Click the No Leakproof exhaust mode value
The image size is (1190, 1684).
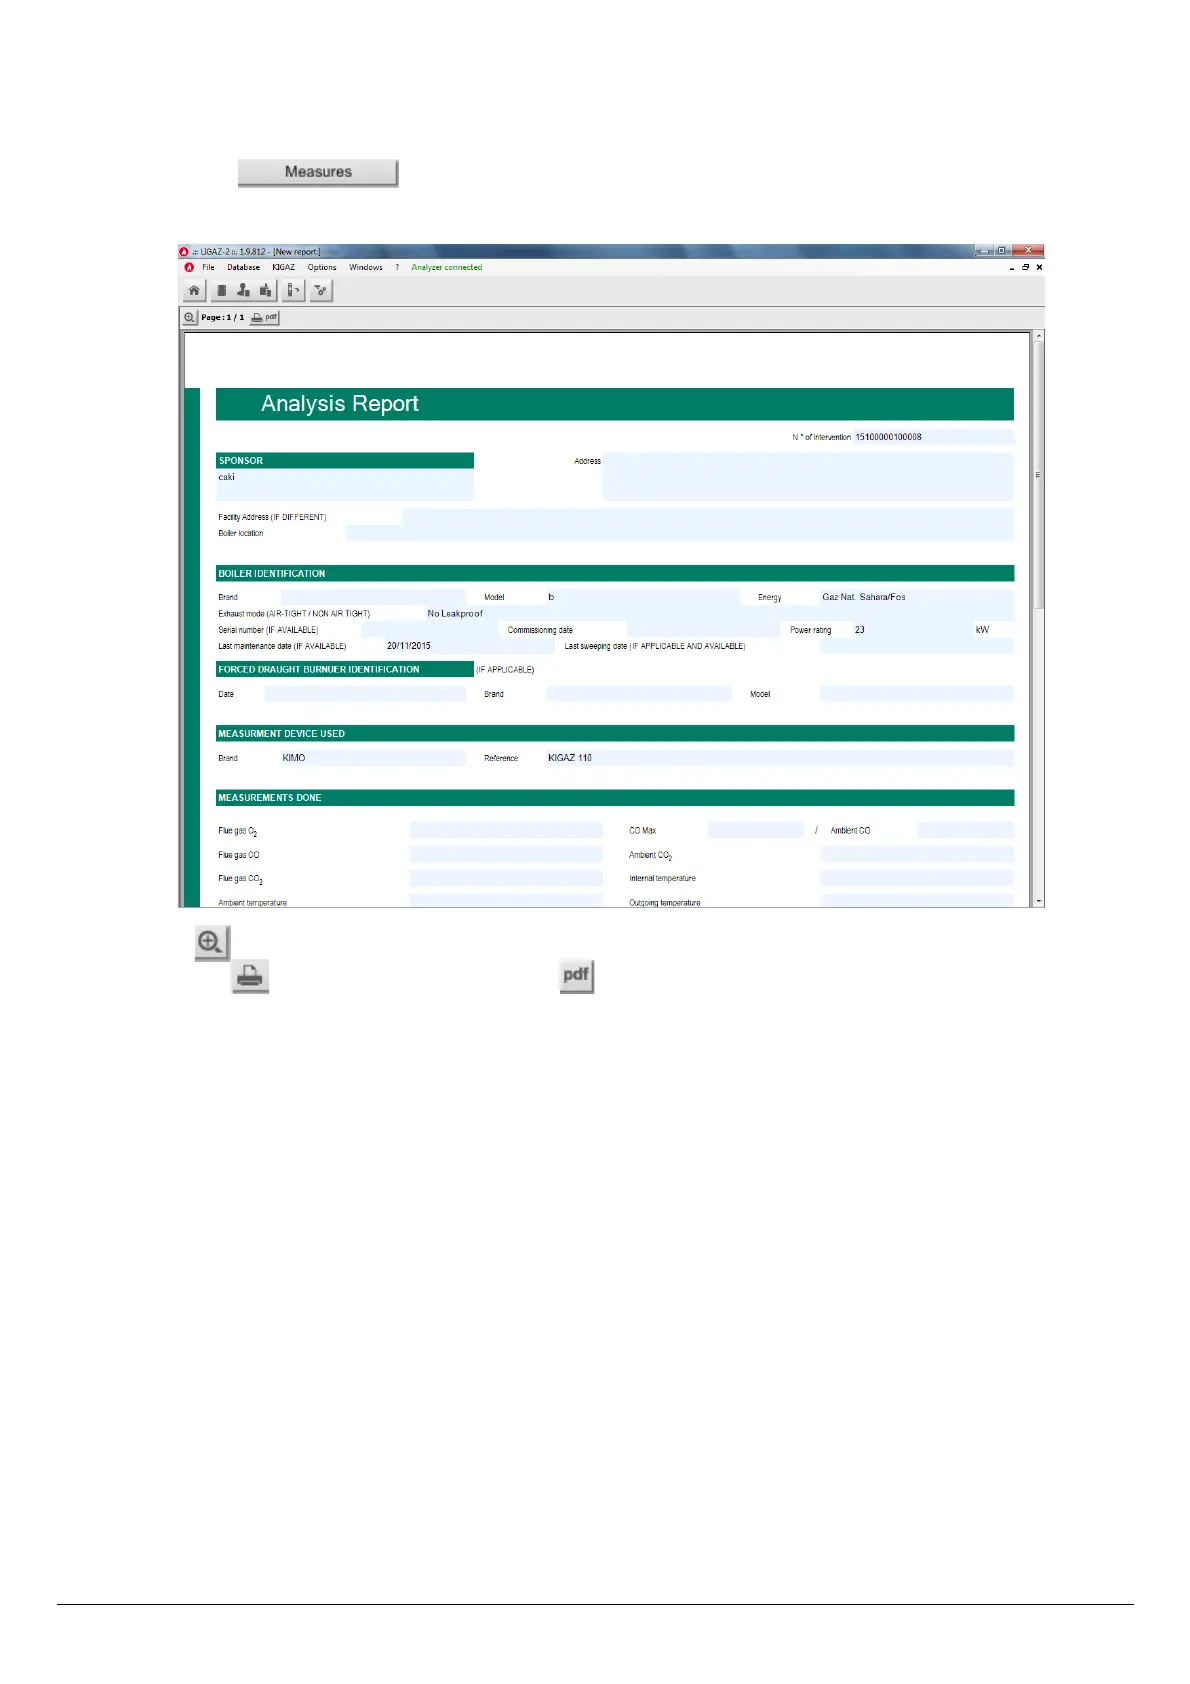(x=455, y=614)
